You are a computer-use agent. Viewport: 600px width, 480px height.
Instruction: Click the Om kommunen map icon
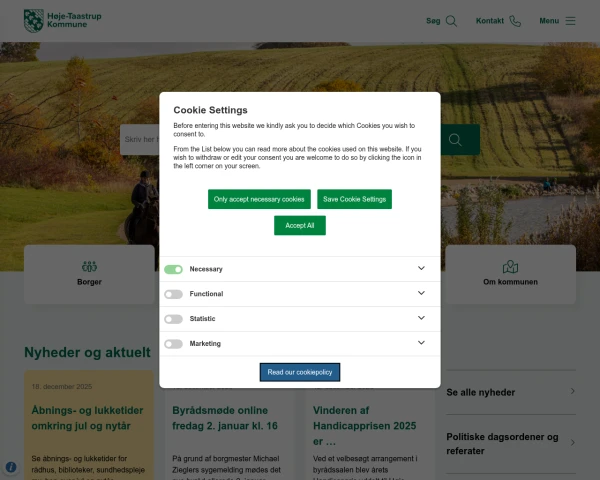click(x=510, y=266)
